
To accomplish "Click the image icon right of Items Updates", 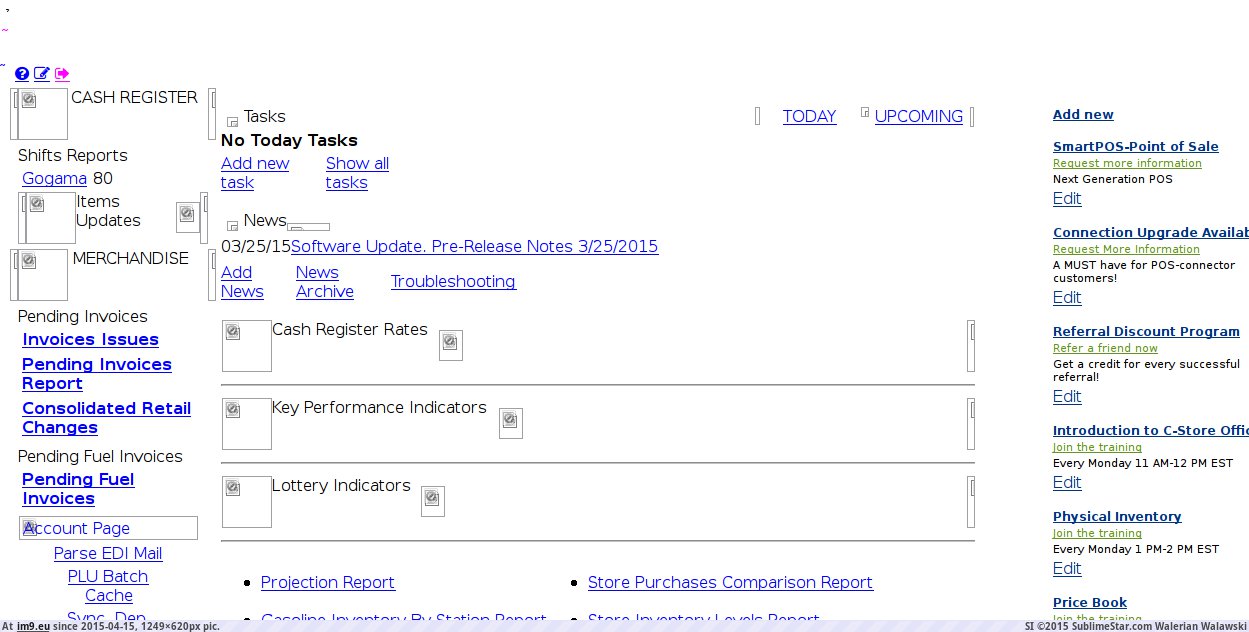I will [x=187, y=216].
